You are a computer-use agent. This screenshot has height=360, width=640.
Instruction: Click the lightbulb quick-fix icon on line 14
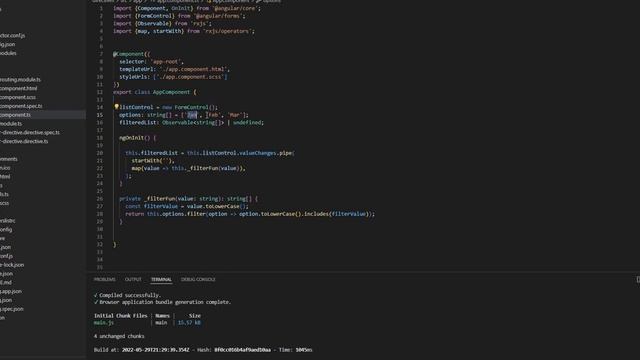click(x=116, y=107)
